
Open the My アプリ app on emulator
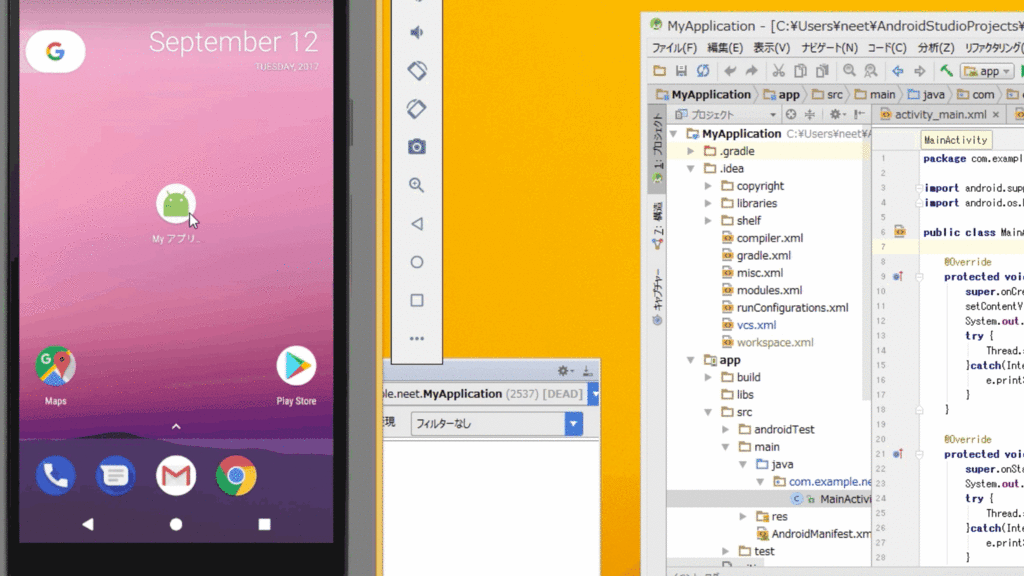[176, 205]
